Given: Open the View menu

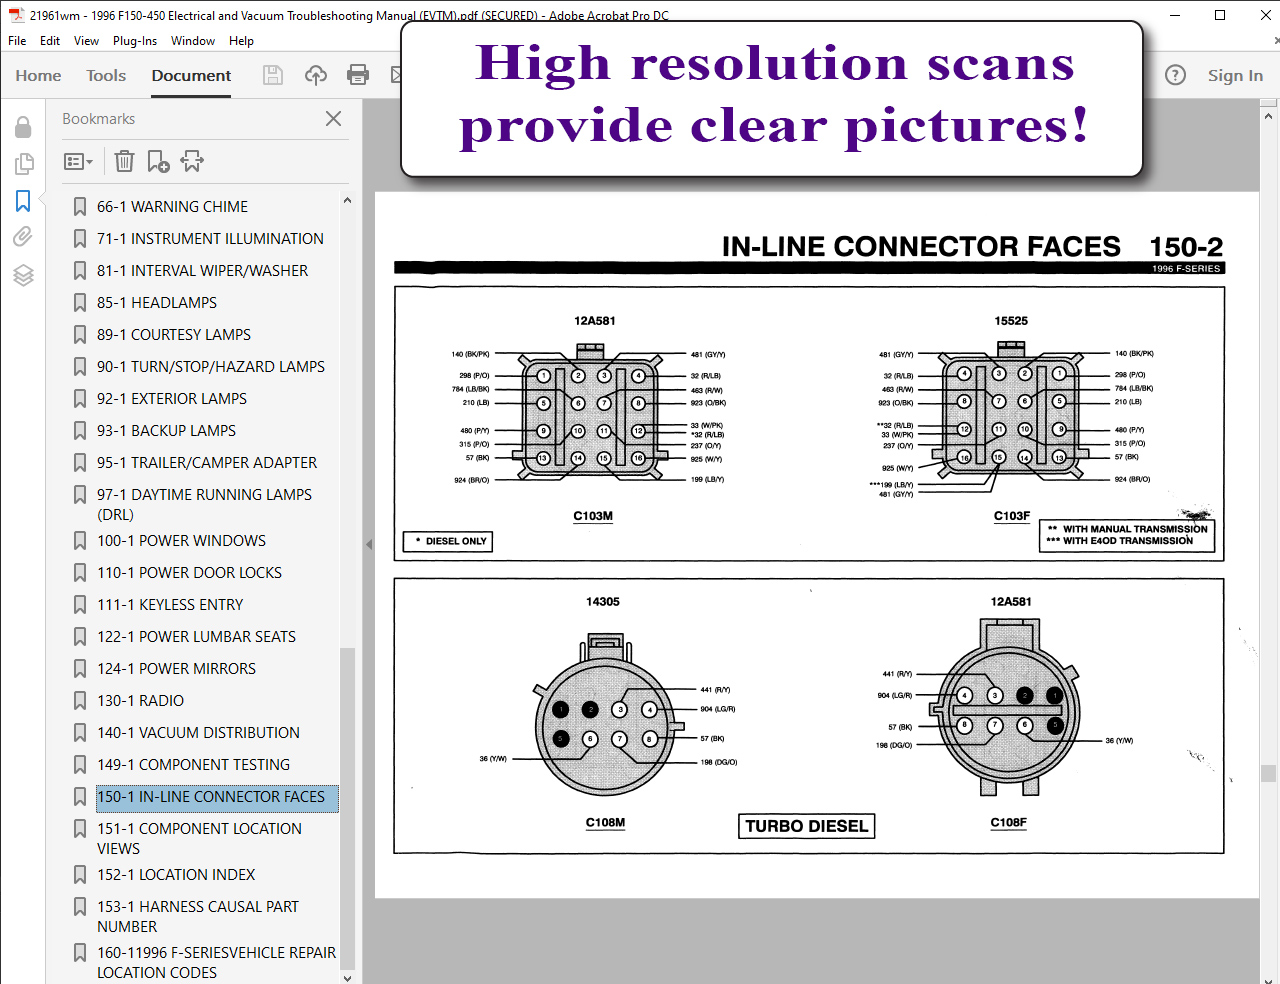Looking at the screenshot, I should (86, 41).
